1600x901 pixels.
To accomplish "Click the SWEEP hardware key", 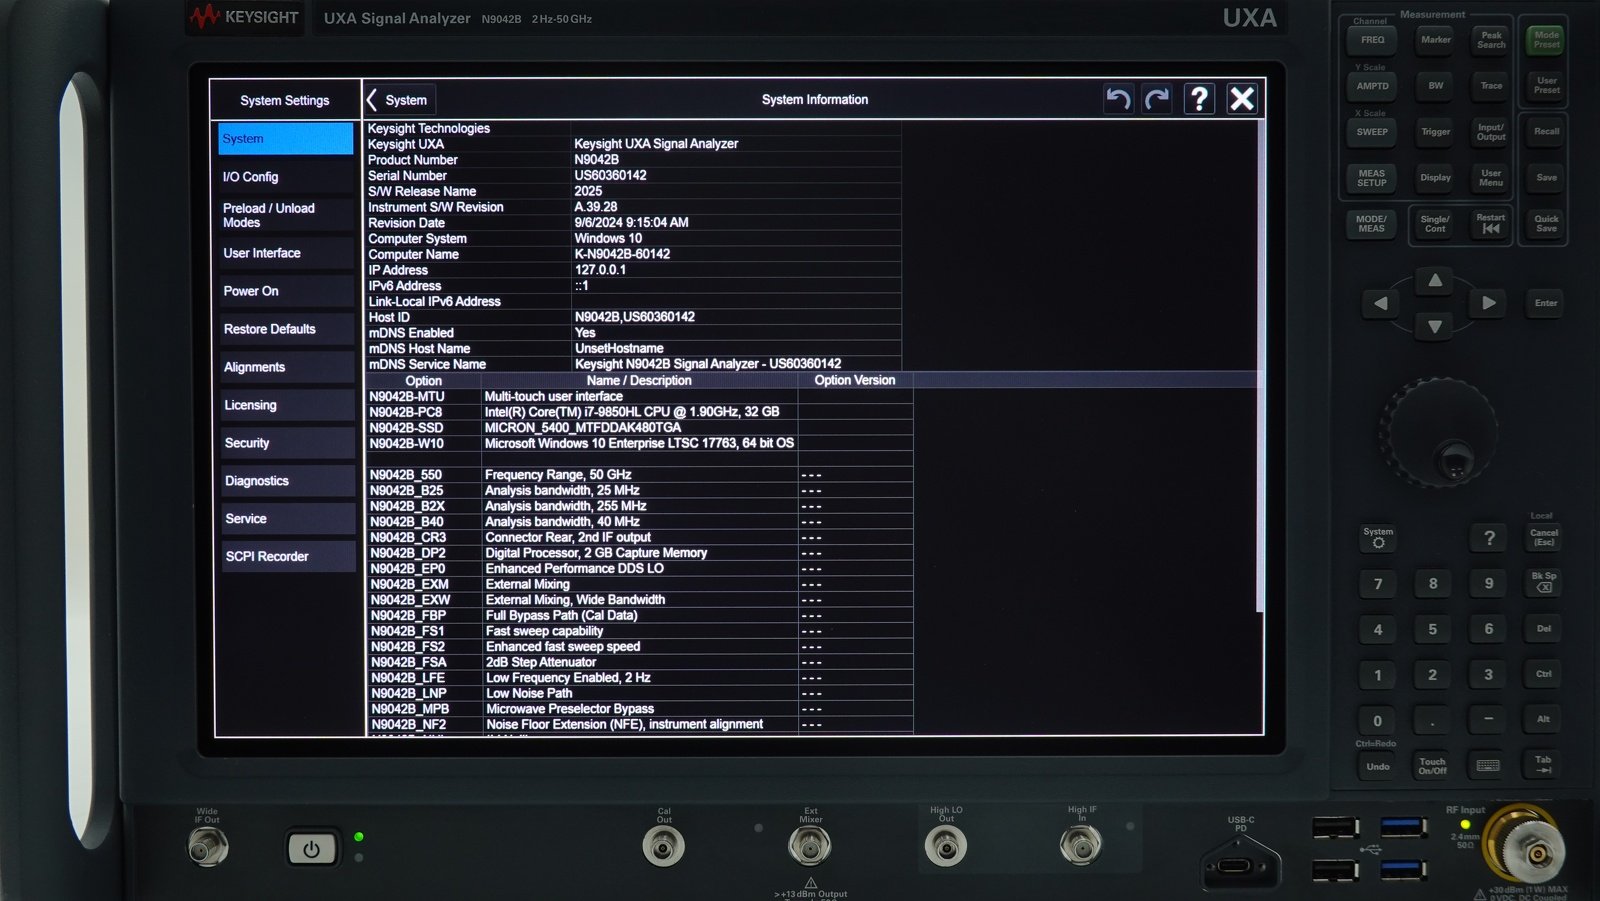I will [1372, 132].
